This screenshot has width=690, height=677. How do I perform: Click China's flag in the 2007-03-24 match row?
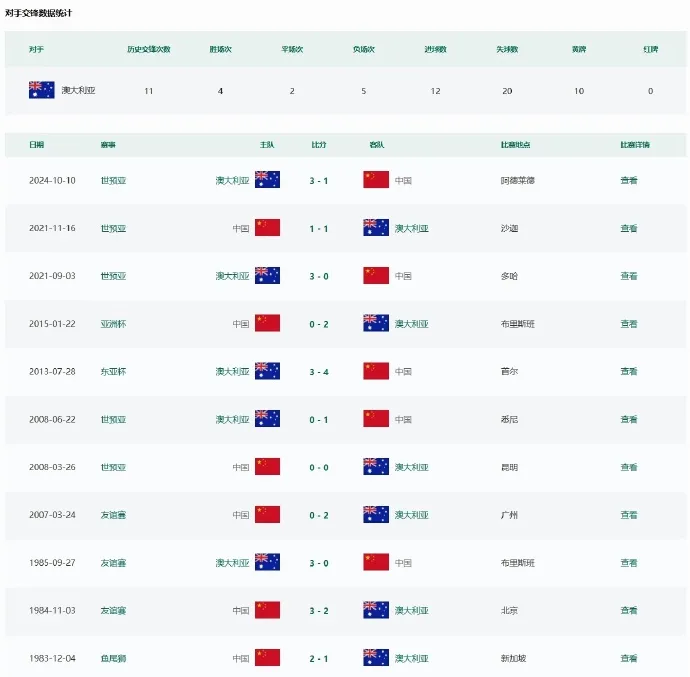268,515
